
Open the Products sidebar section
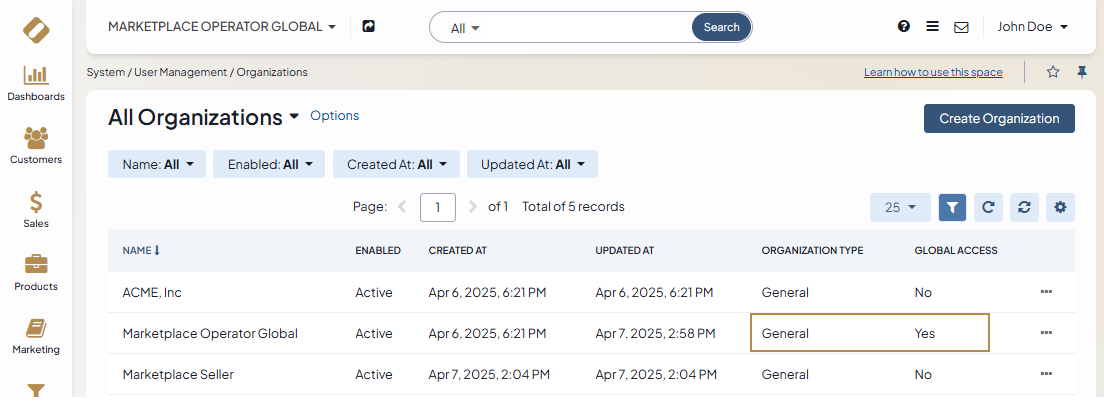pos(36,273)
